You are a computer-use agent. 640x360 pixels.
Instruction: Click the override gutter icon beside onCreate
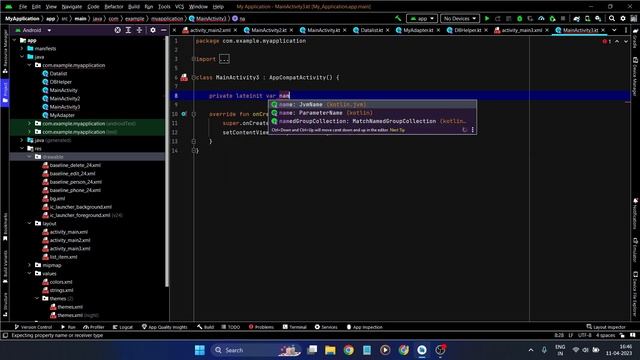184,114
